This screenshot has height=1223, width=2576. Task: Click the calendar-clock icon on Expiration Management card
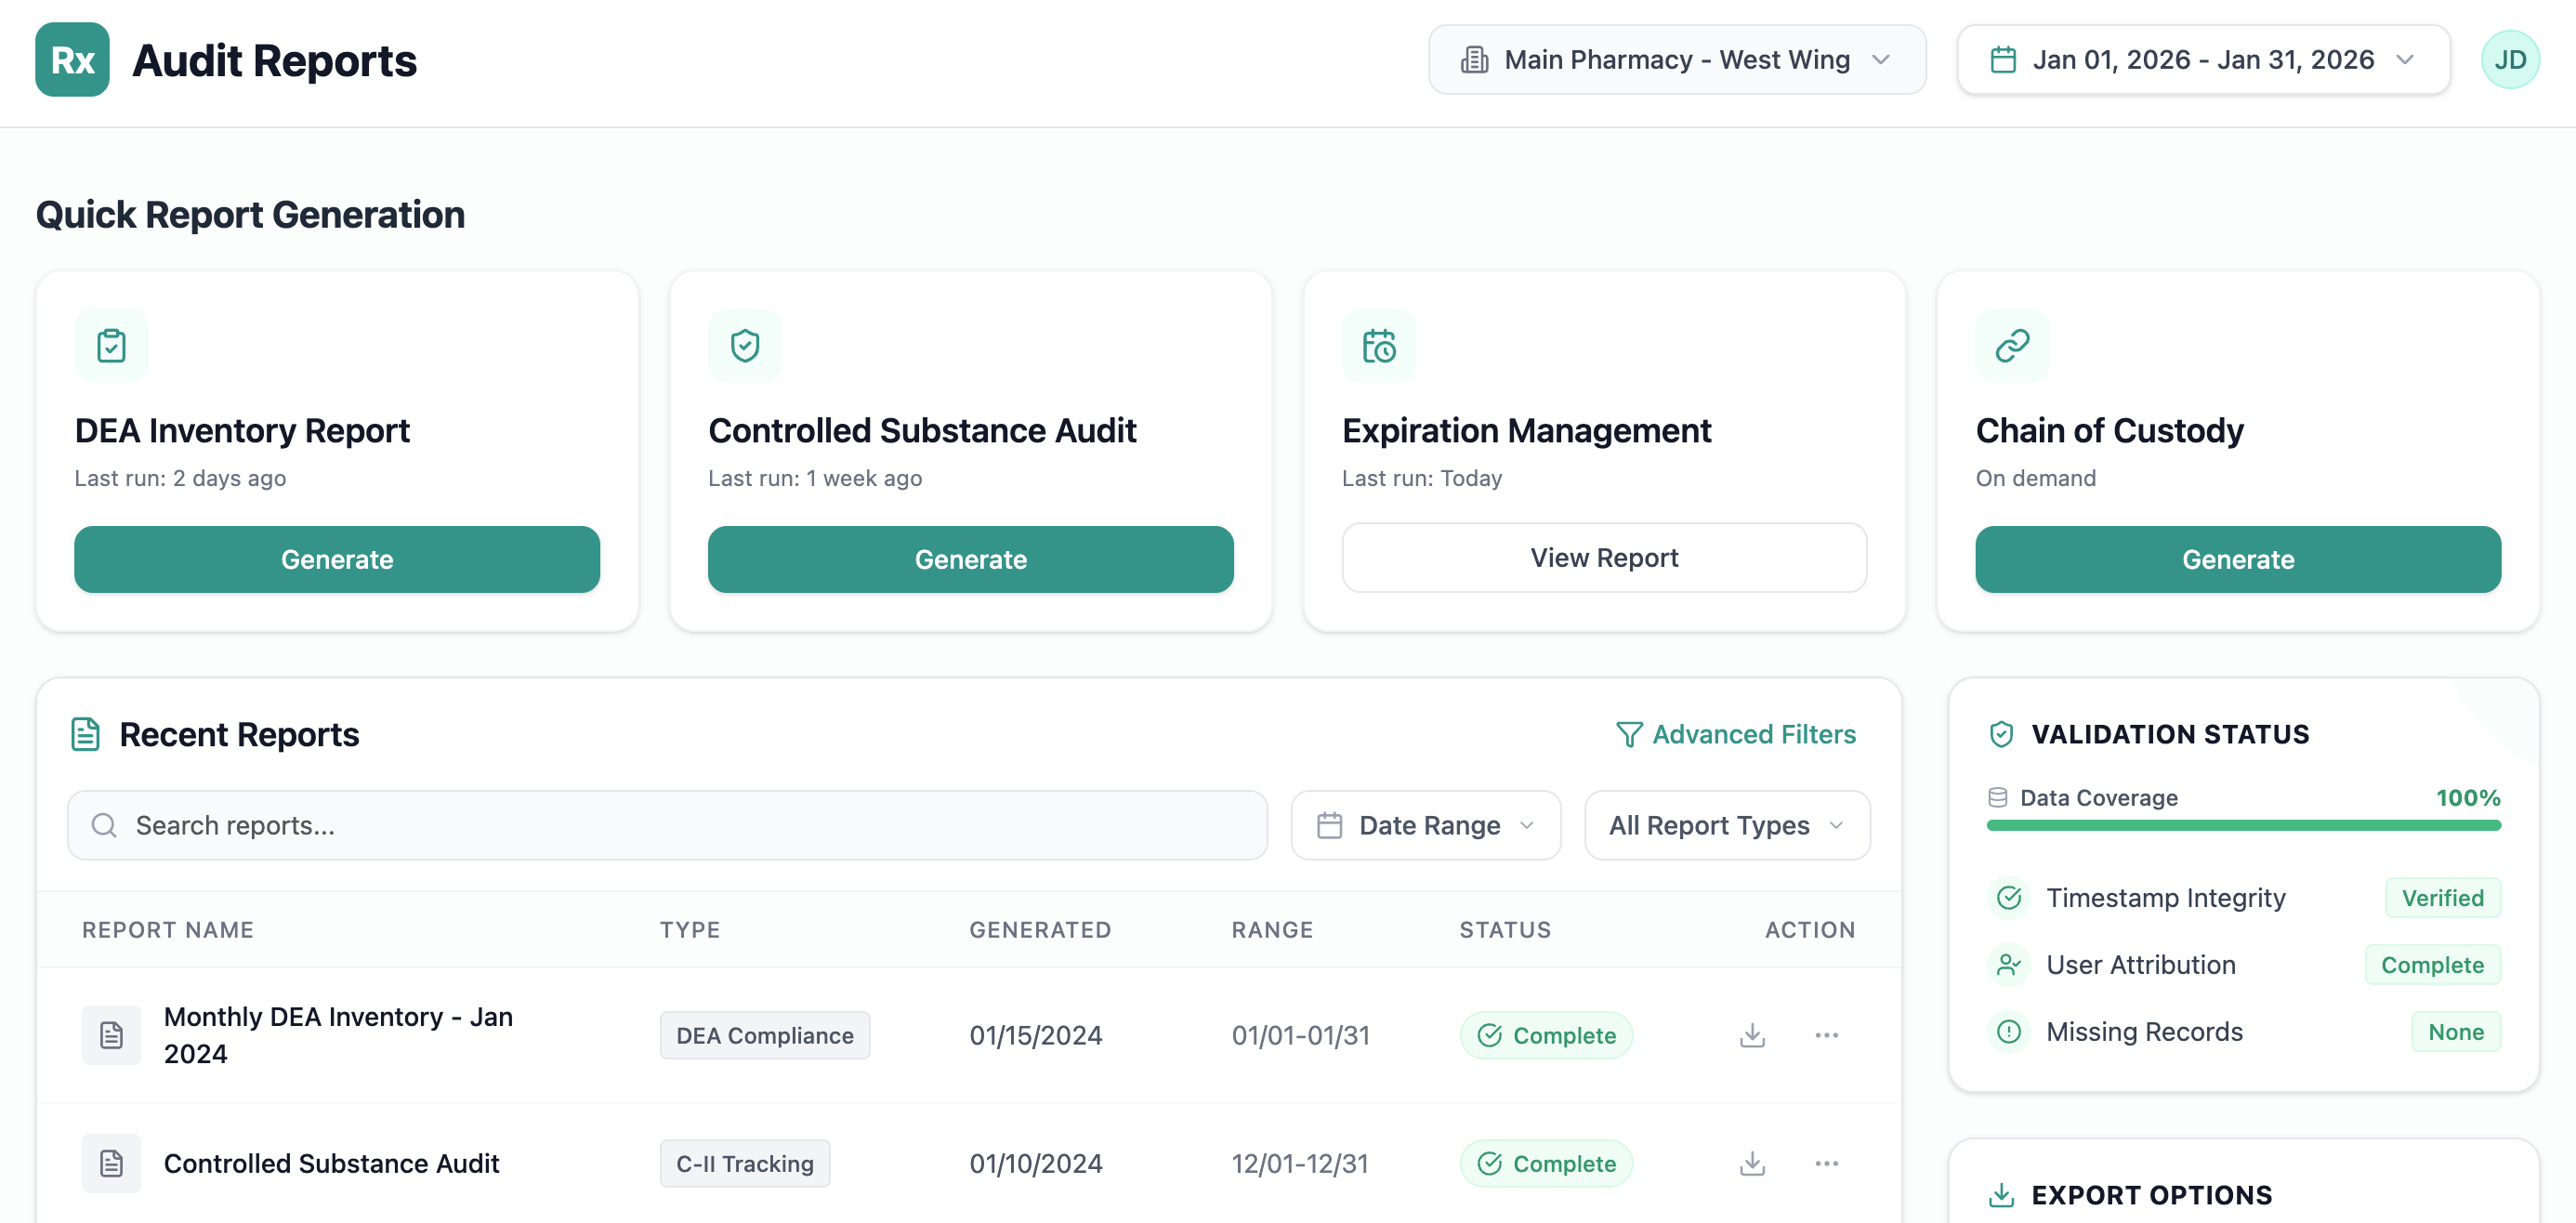point(1379,345)
